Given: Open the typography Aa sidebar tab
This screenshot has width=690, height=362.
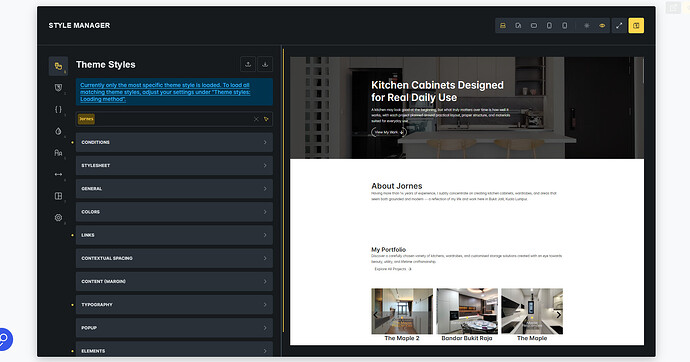Looking at the screenshot, I should point(58,153).
